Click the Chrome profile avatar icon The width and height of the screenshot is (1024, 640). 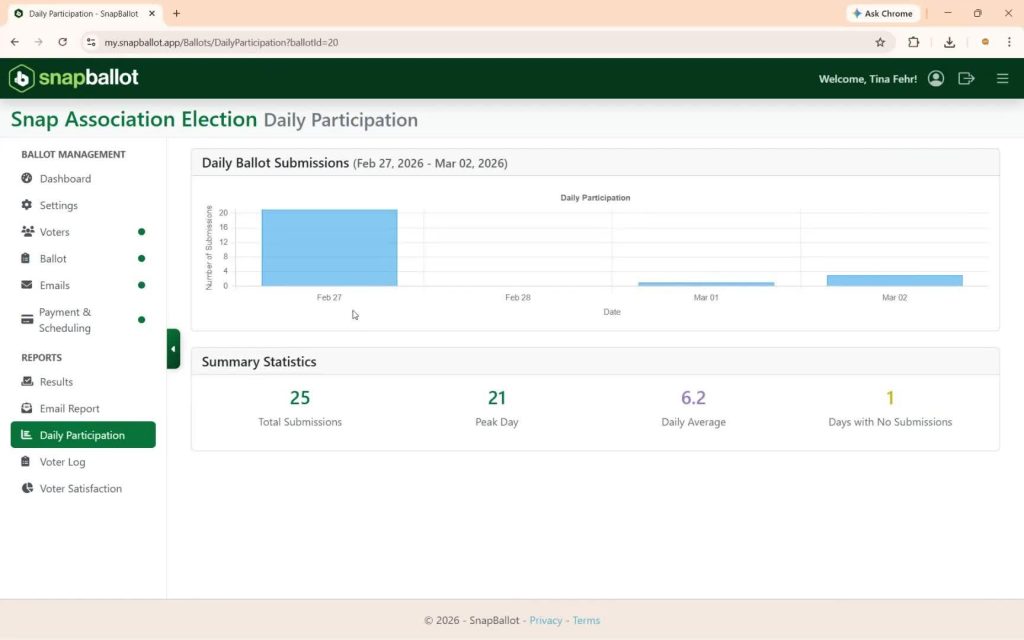tap(985, 42)
